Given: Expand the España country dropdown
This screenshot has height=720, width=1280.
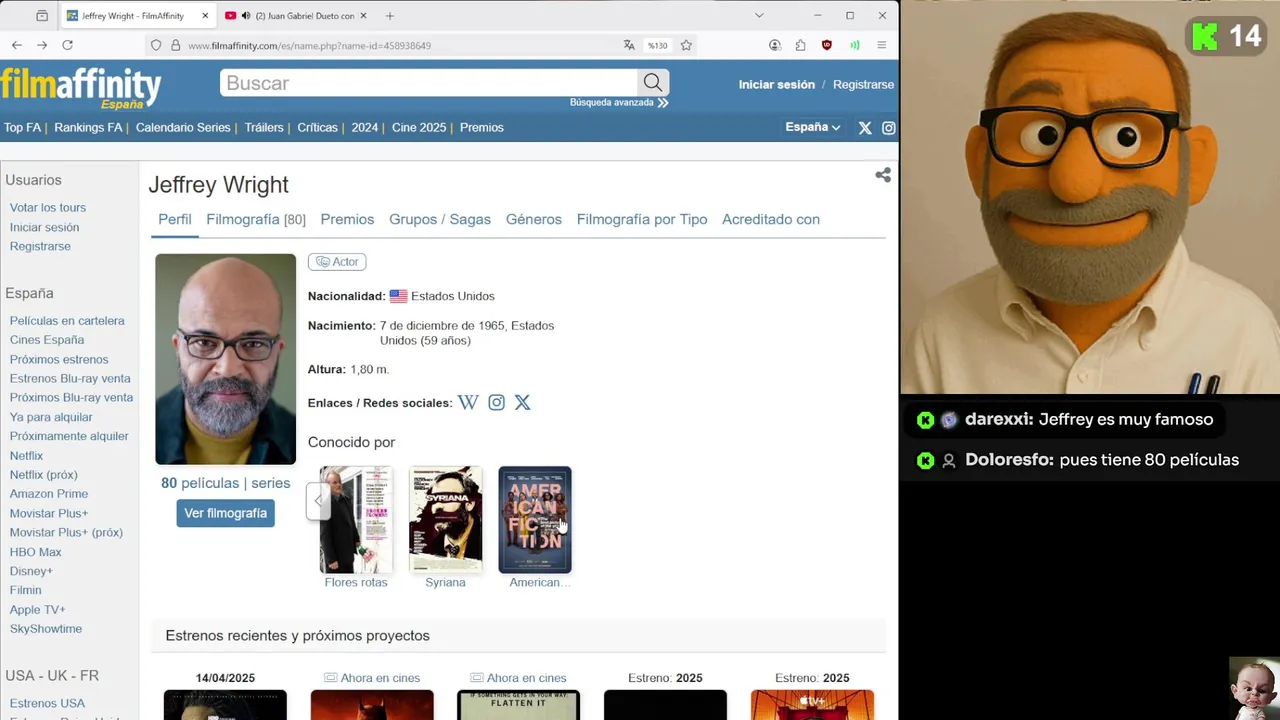Looking at the screenshot, I should click(x=813, y=127).
